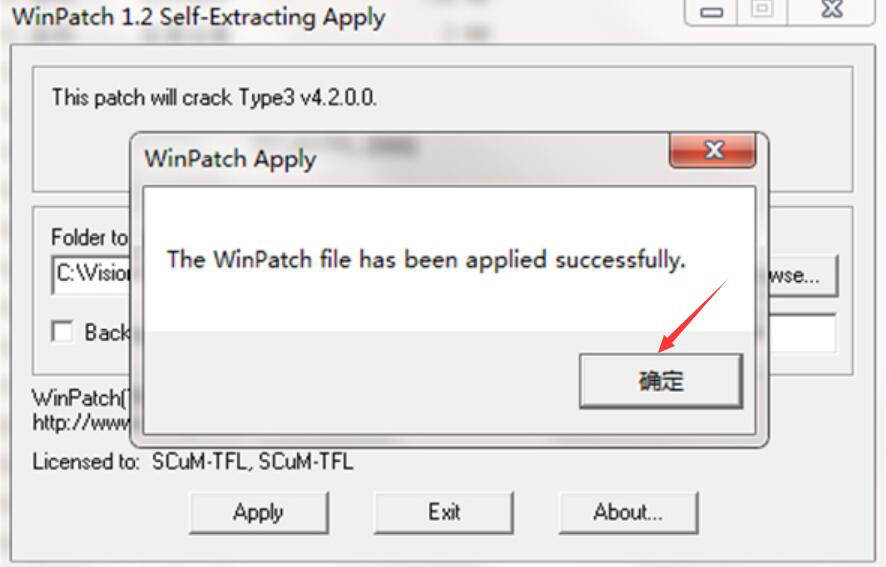Screen dimensions: 886x567
Task: Click the Licensed to SCuM-TFL text
Action: 193,462
